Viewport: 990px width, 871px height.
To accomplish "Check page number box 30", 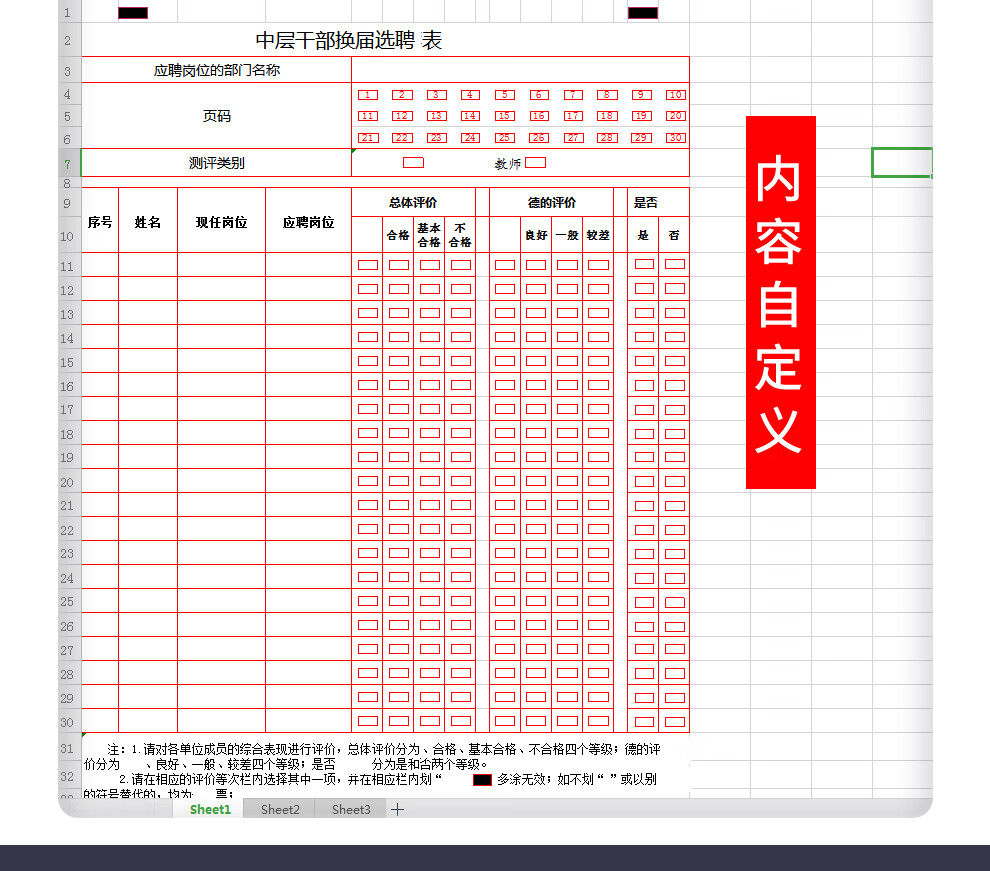I will tap(676, 138).
